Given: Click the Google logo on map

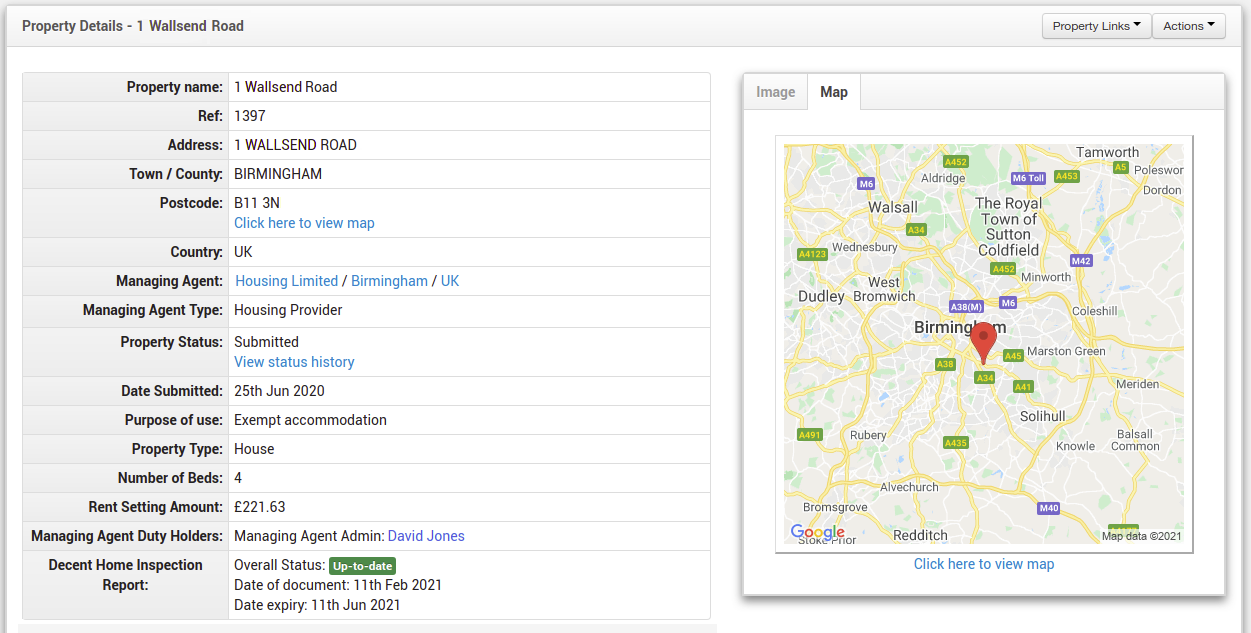Looking at the screenshot, I should (816, 532).
